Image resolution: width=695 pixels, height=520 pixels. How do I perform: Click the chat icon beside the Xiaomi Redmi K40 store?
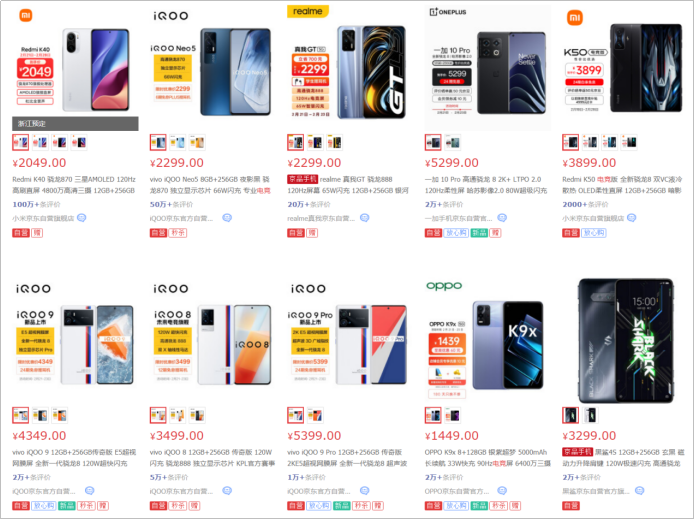[82, 218]
